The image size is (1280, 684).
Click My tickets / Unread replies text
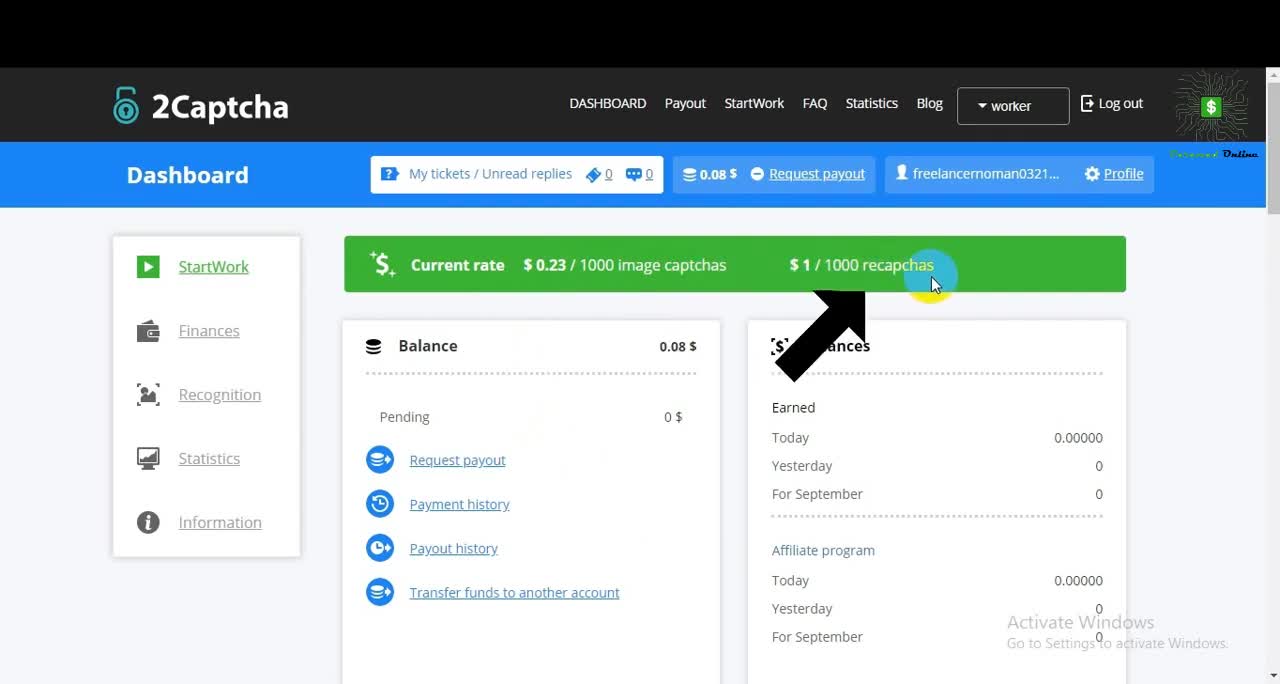pos(490,174)
